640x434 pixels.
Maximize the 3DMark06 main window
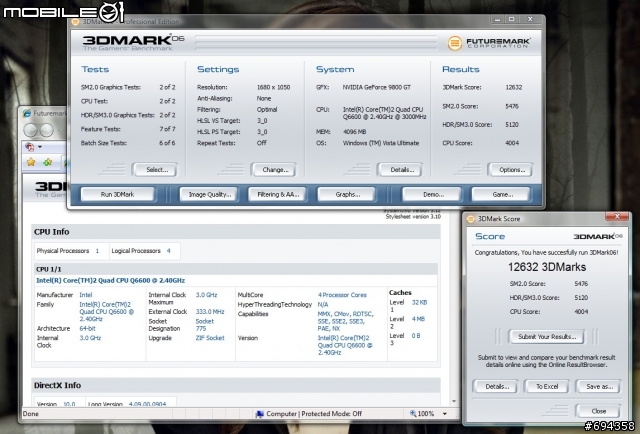coord(511,19)
